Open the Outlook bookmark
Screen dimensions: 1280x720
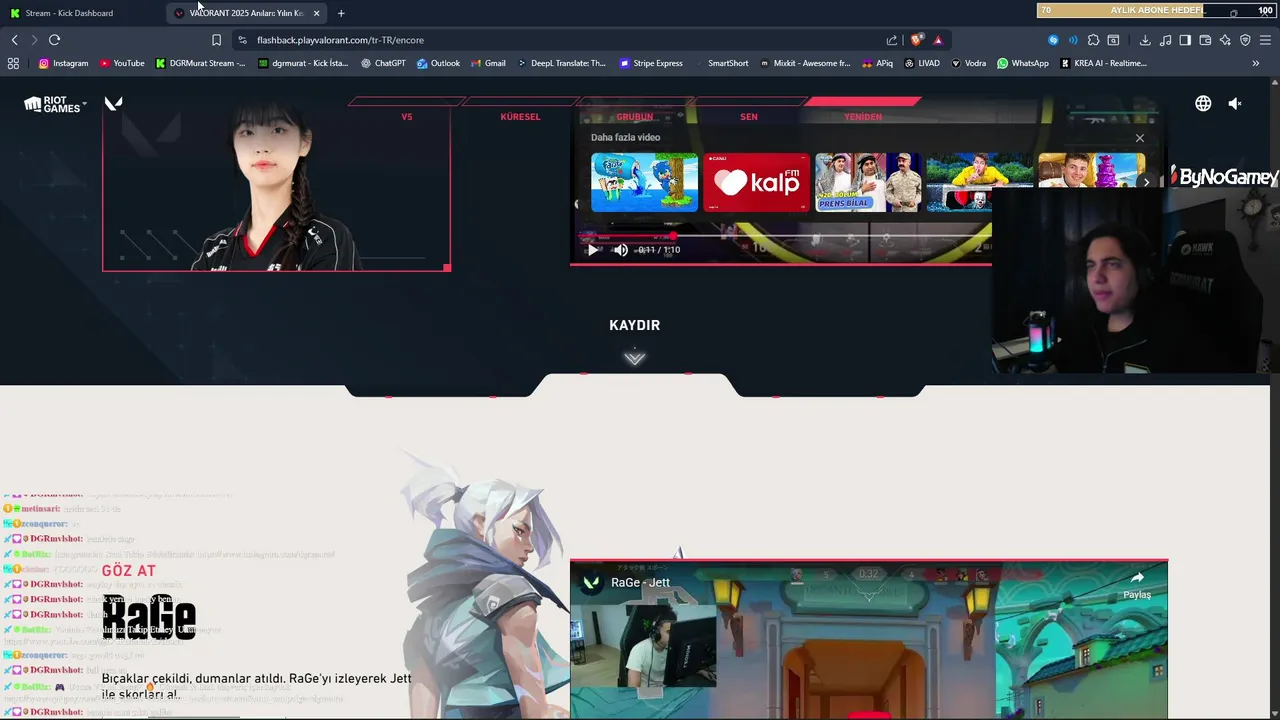(439, 63)
